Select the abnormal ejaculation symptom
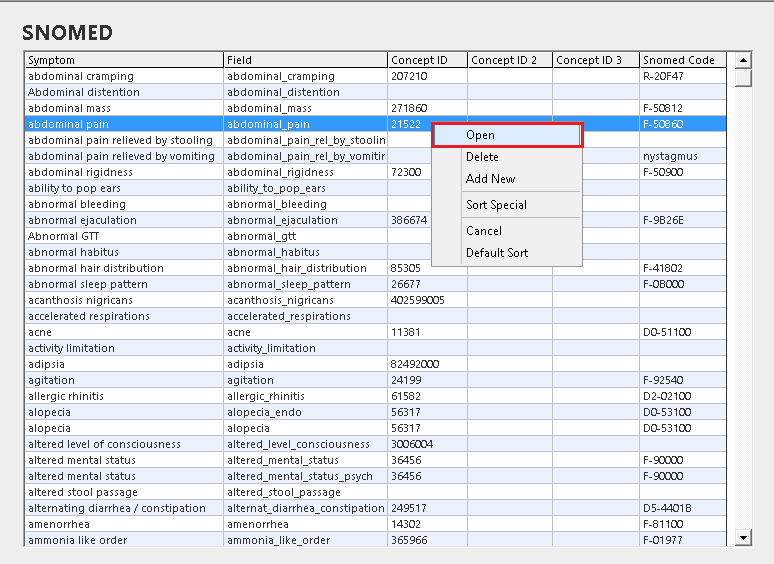Viewport: 774px width, 564px height. 124,220
